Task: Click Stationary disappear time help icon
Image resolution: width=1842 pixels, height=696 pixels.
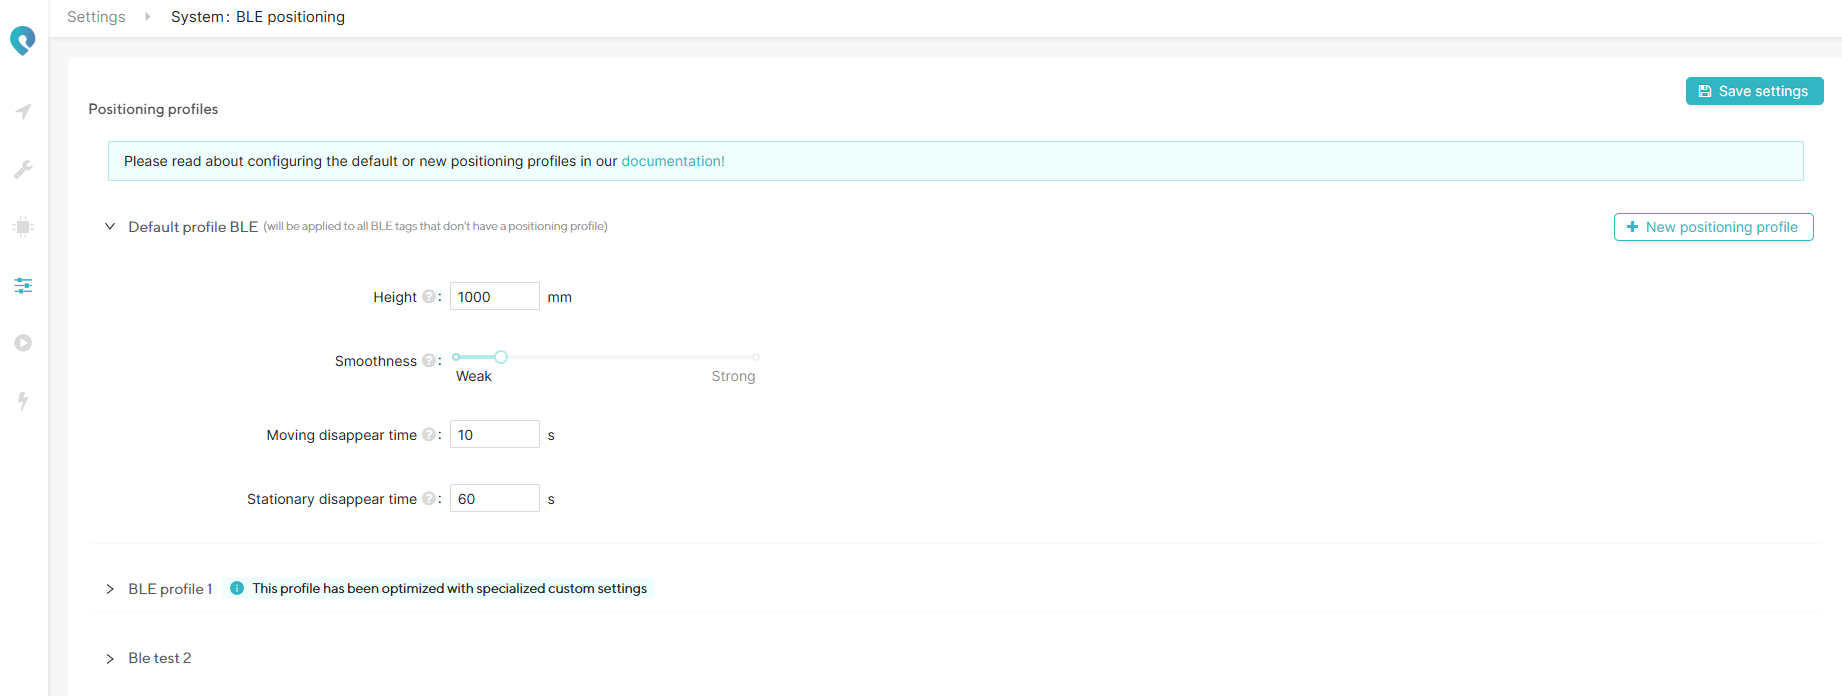Action: point(428,499)
